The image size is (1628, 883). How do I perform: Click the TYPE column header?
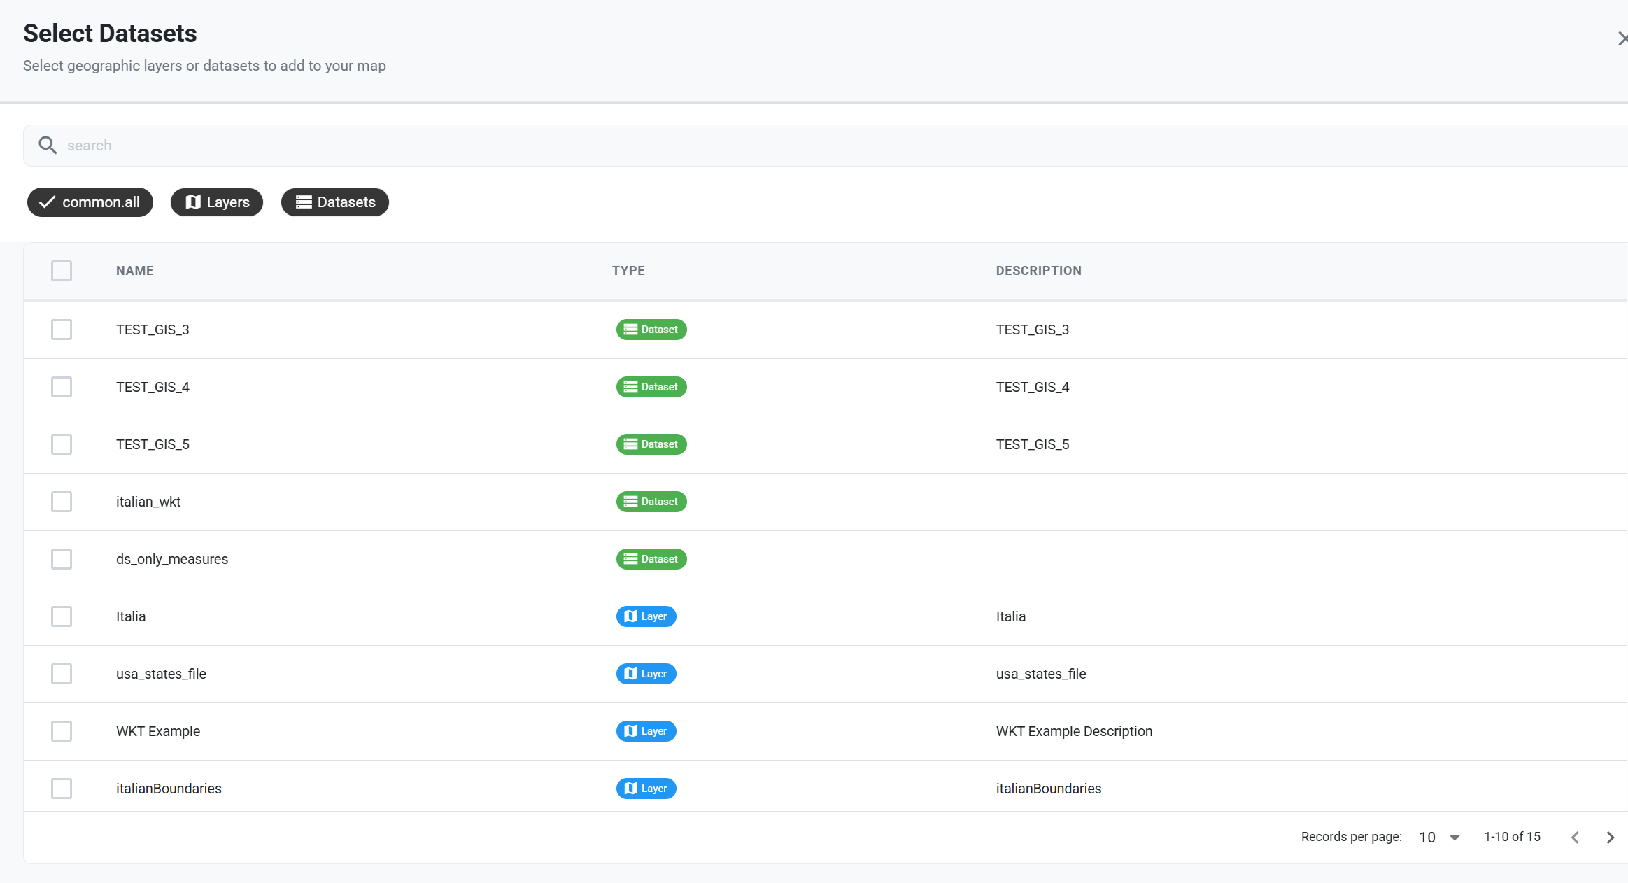tap(628, 271)
